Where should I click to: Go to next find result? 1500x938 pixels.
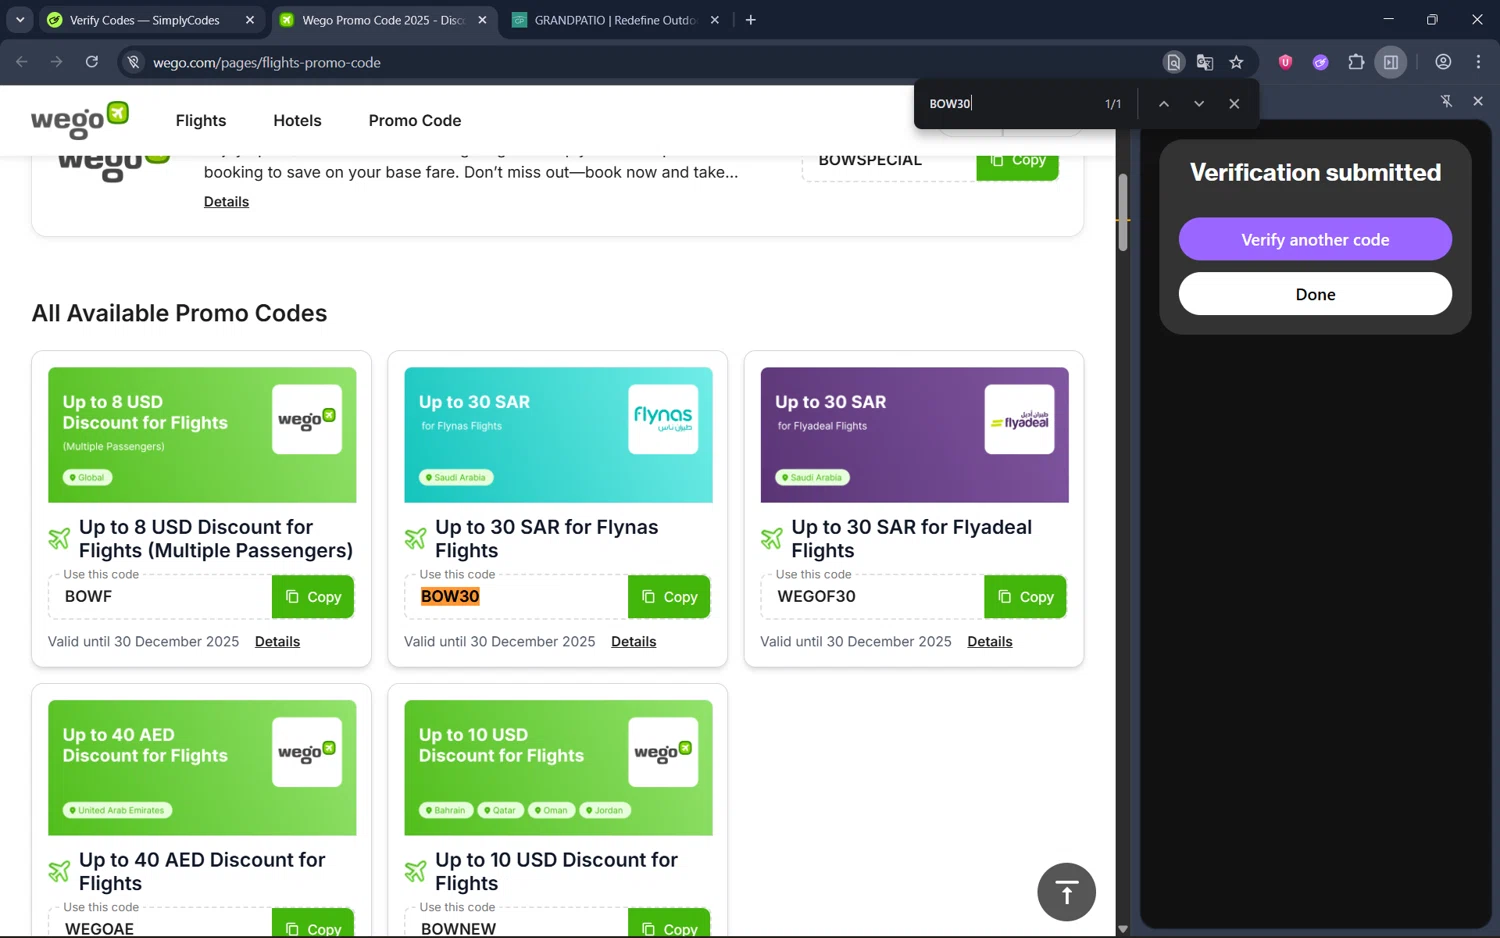pyautogui.click(x=1199, y=104)
